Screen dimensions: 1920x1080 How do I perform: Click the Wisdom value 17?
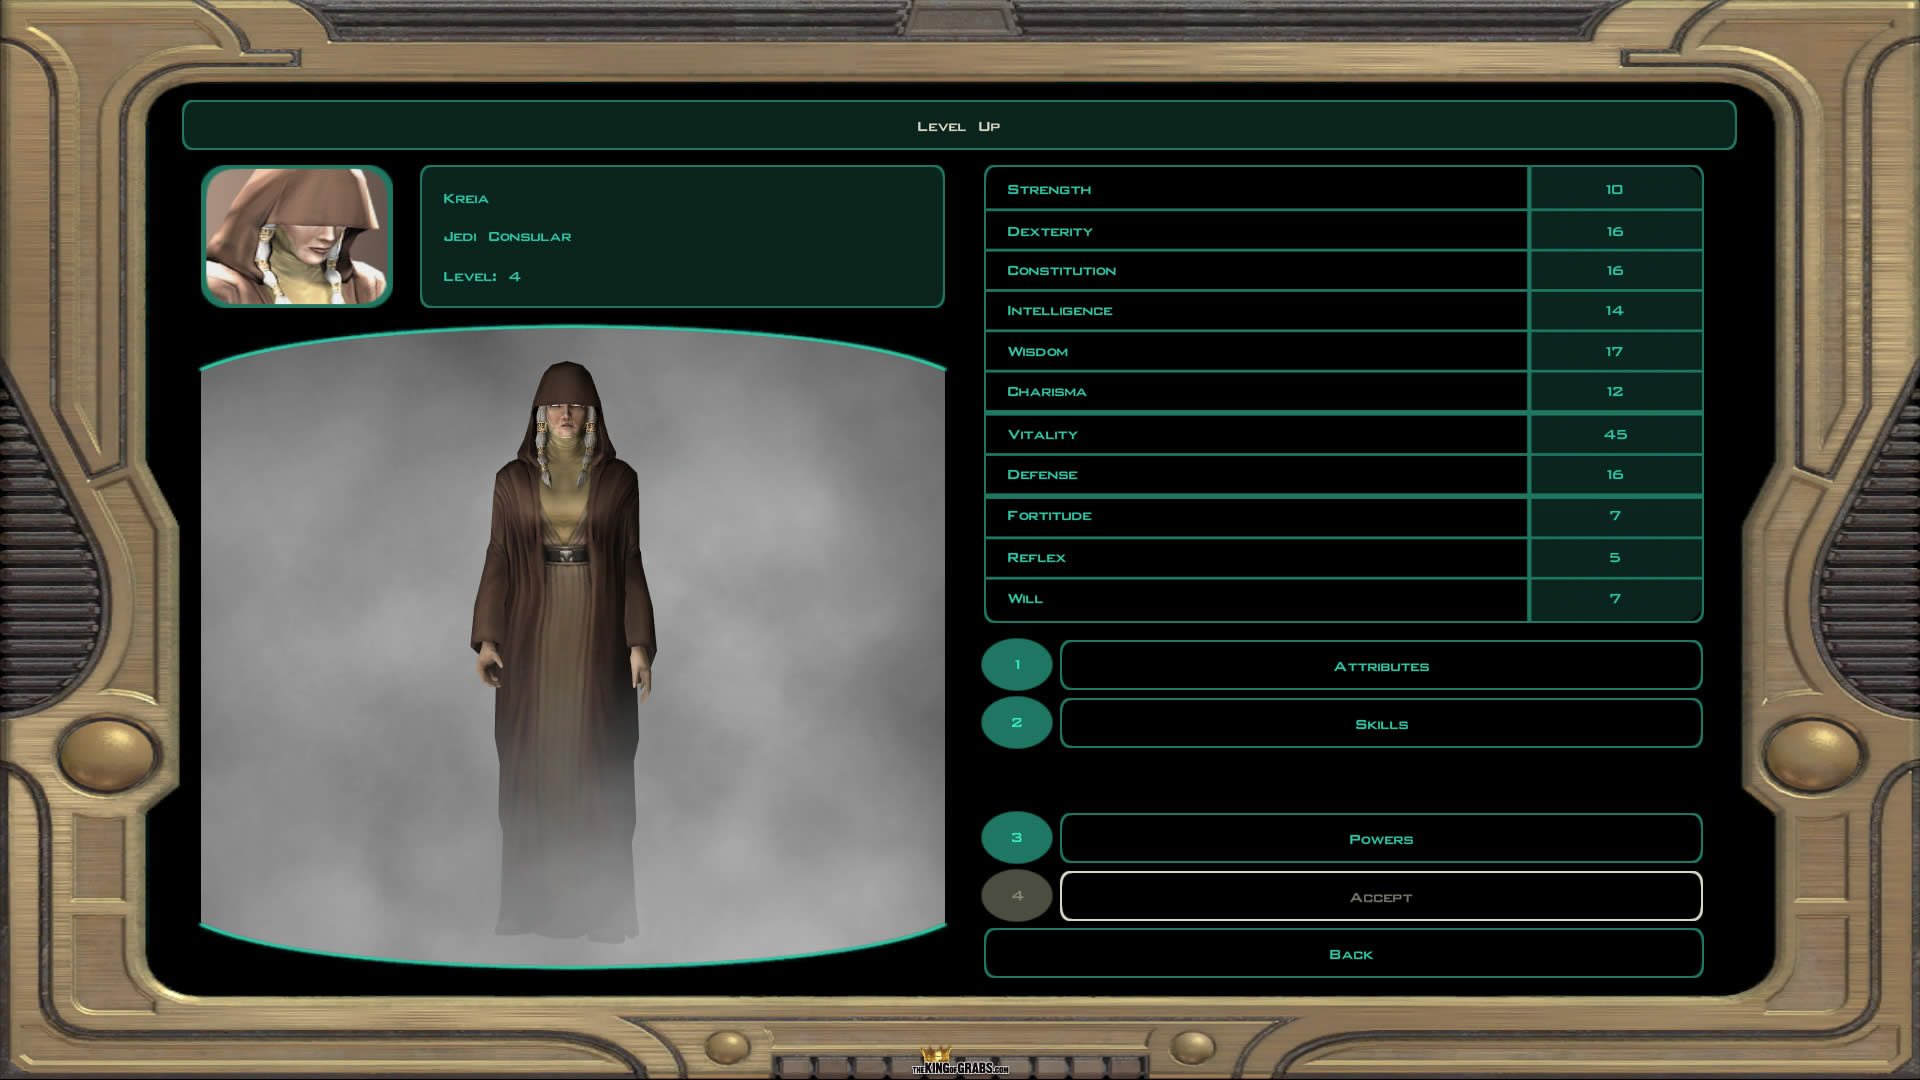coord(1614,352)
